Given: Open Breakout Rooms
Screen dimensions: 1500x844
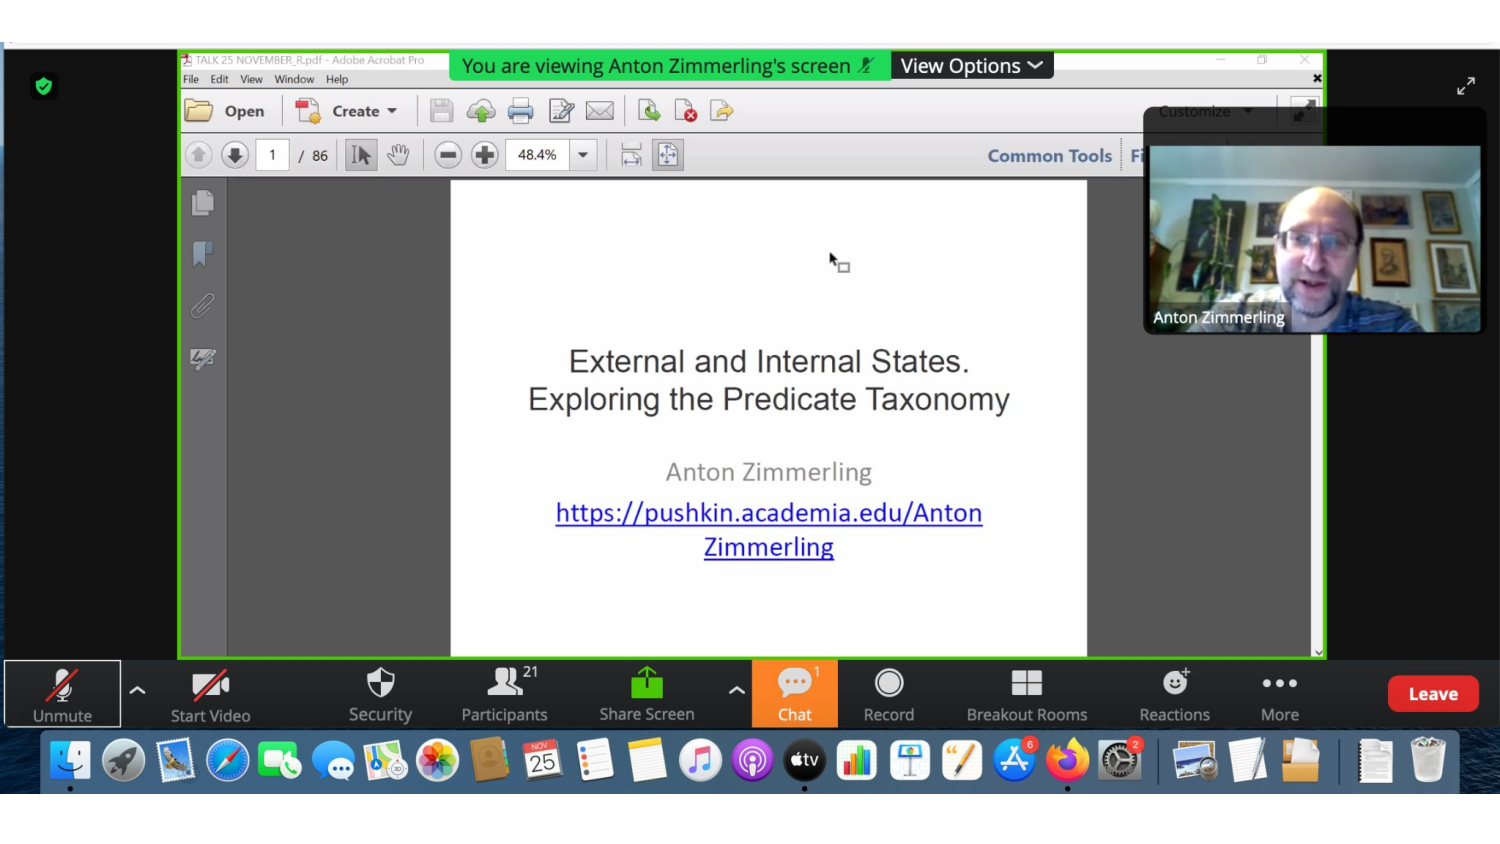Looking at the screenshot, I should pos(1026,693).
